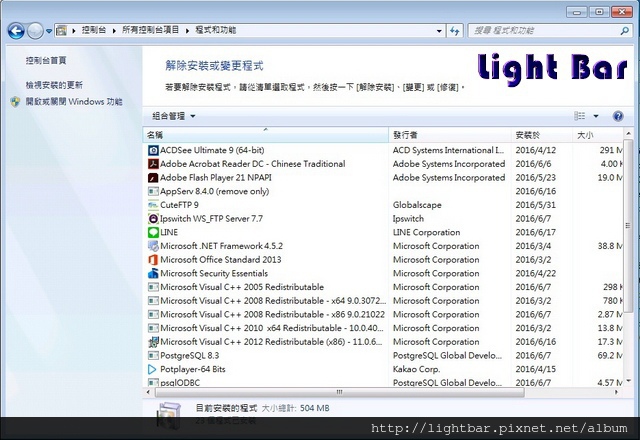Select the PostgreSQL 8.3 icon

click(153, 356)
